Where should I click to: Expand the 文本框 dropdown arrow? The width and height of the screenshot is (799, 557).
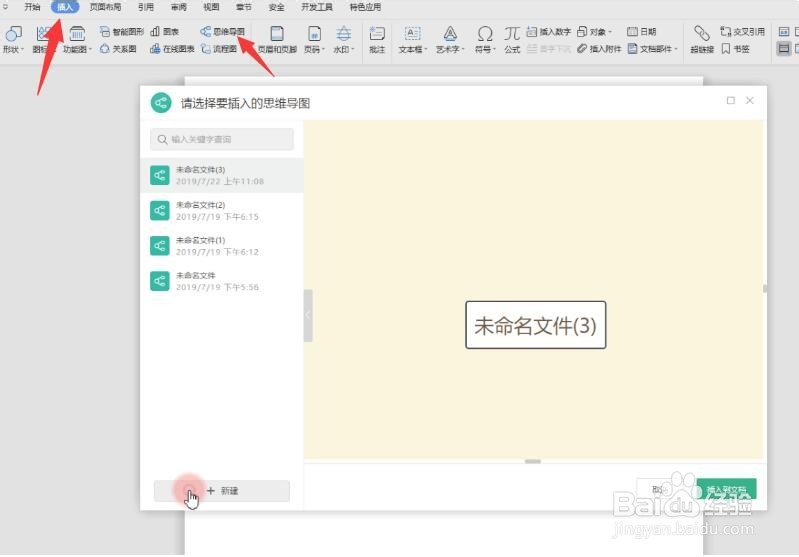425,49
